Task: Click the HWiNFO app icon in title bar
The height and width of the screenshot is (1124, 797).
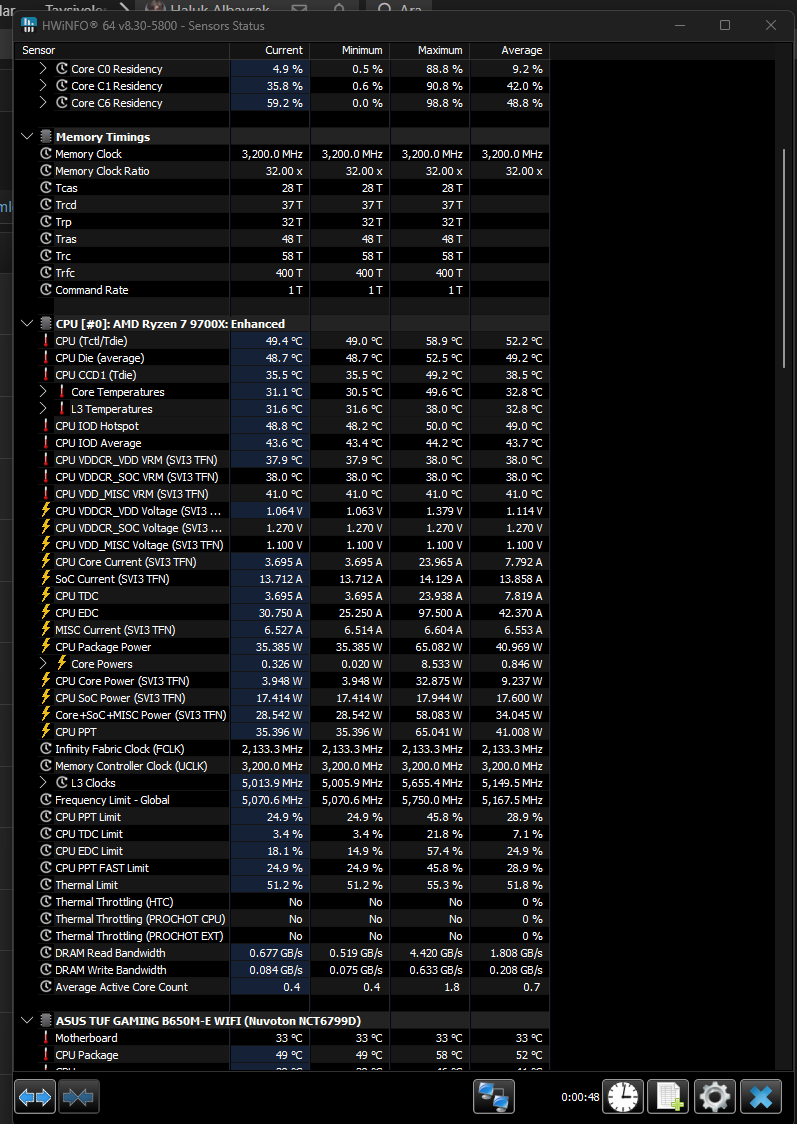Action: [29, 25]
